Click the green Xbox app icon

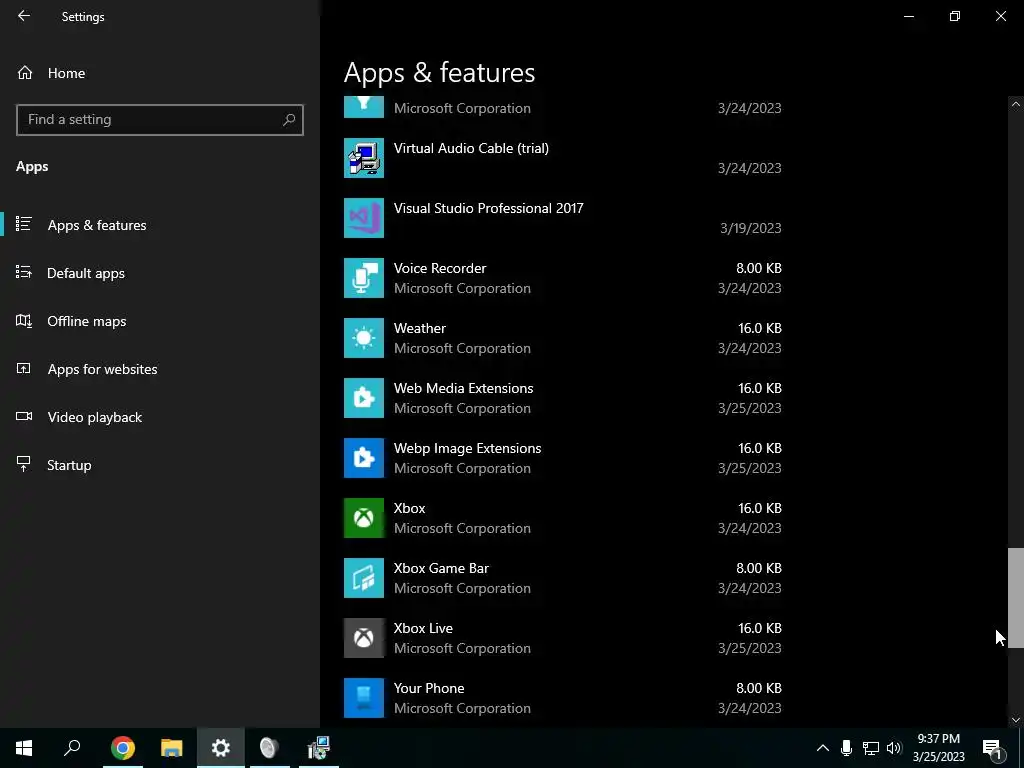[x=364, y=518]
